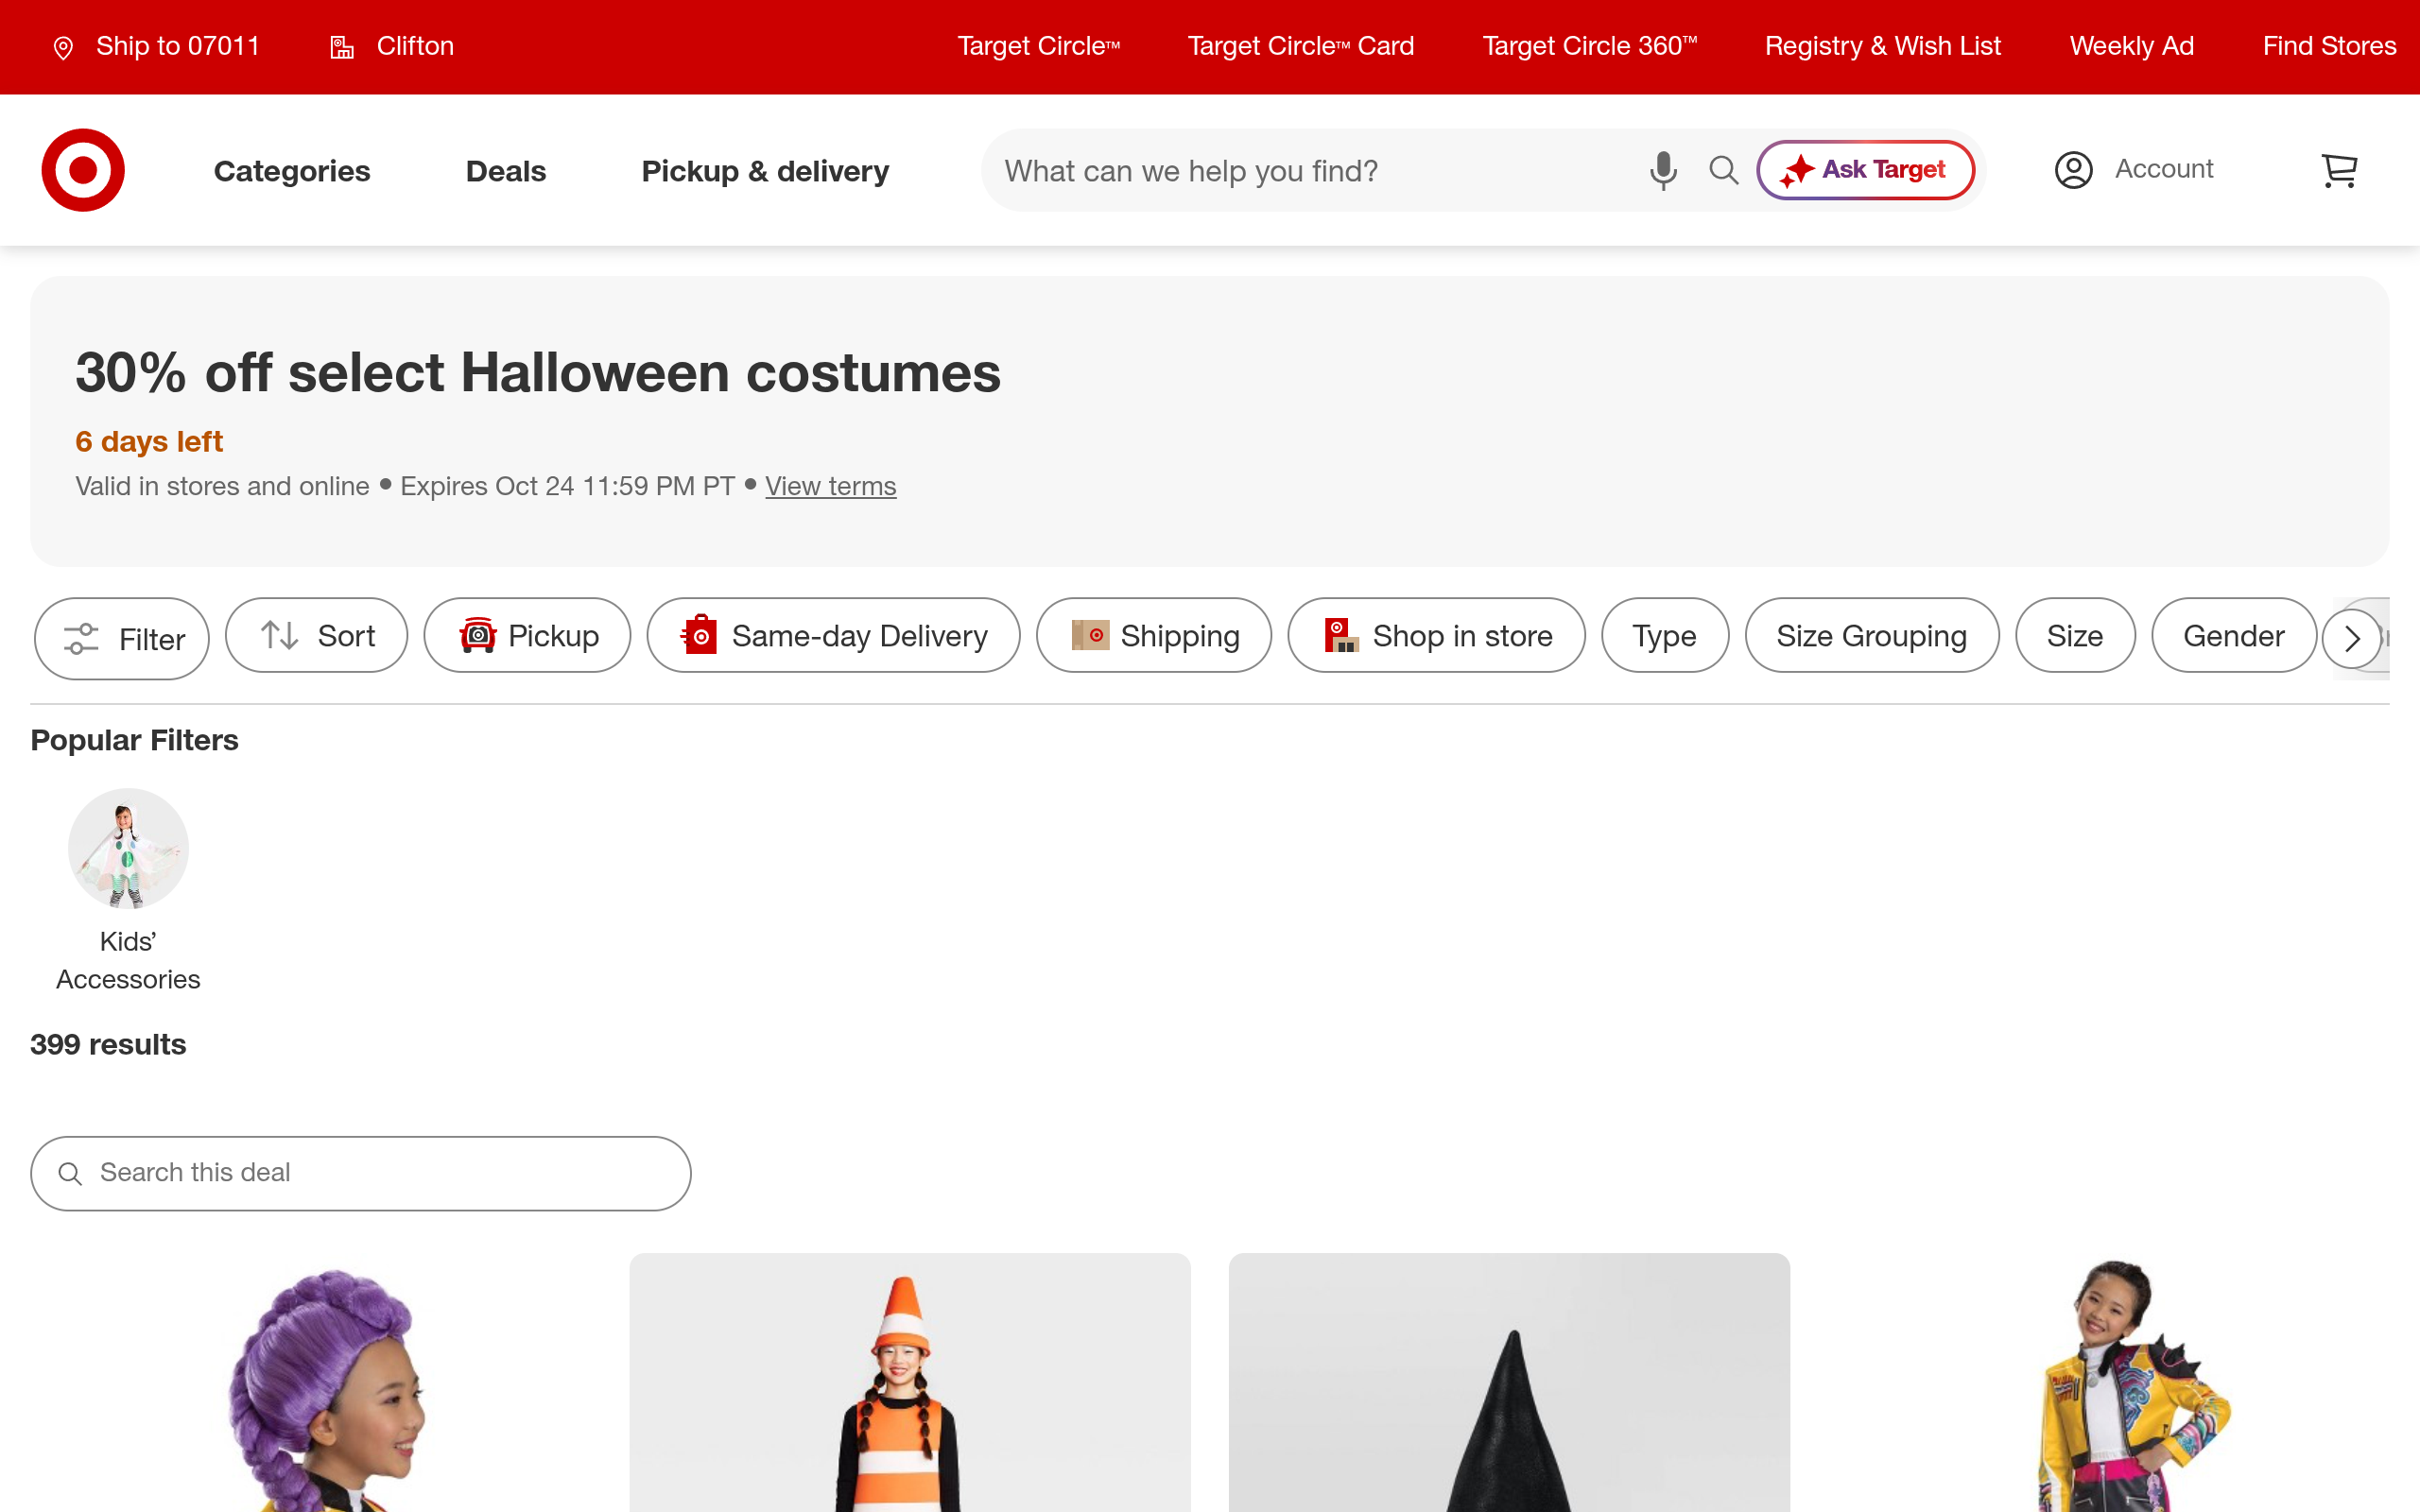2420x1512 pixels.
Task: Open the shopping cart
Action: click(2339, 171)
